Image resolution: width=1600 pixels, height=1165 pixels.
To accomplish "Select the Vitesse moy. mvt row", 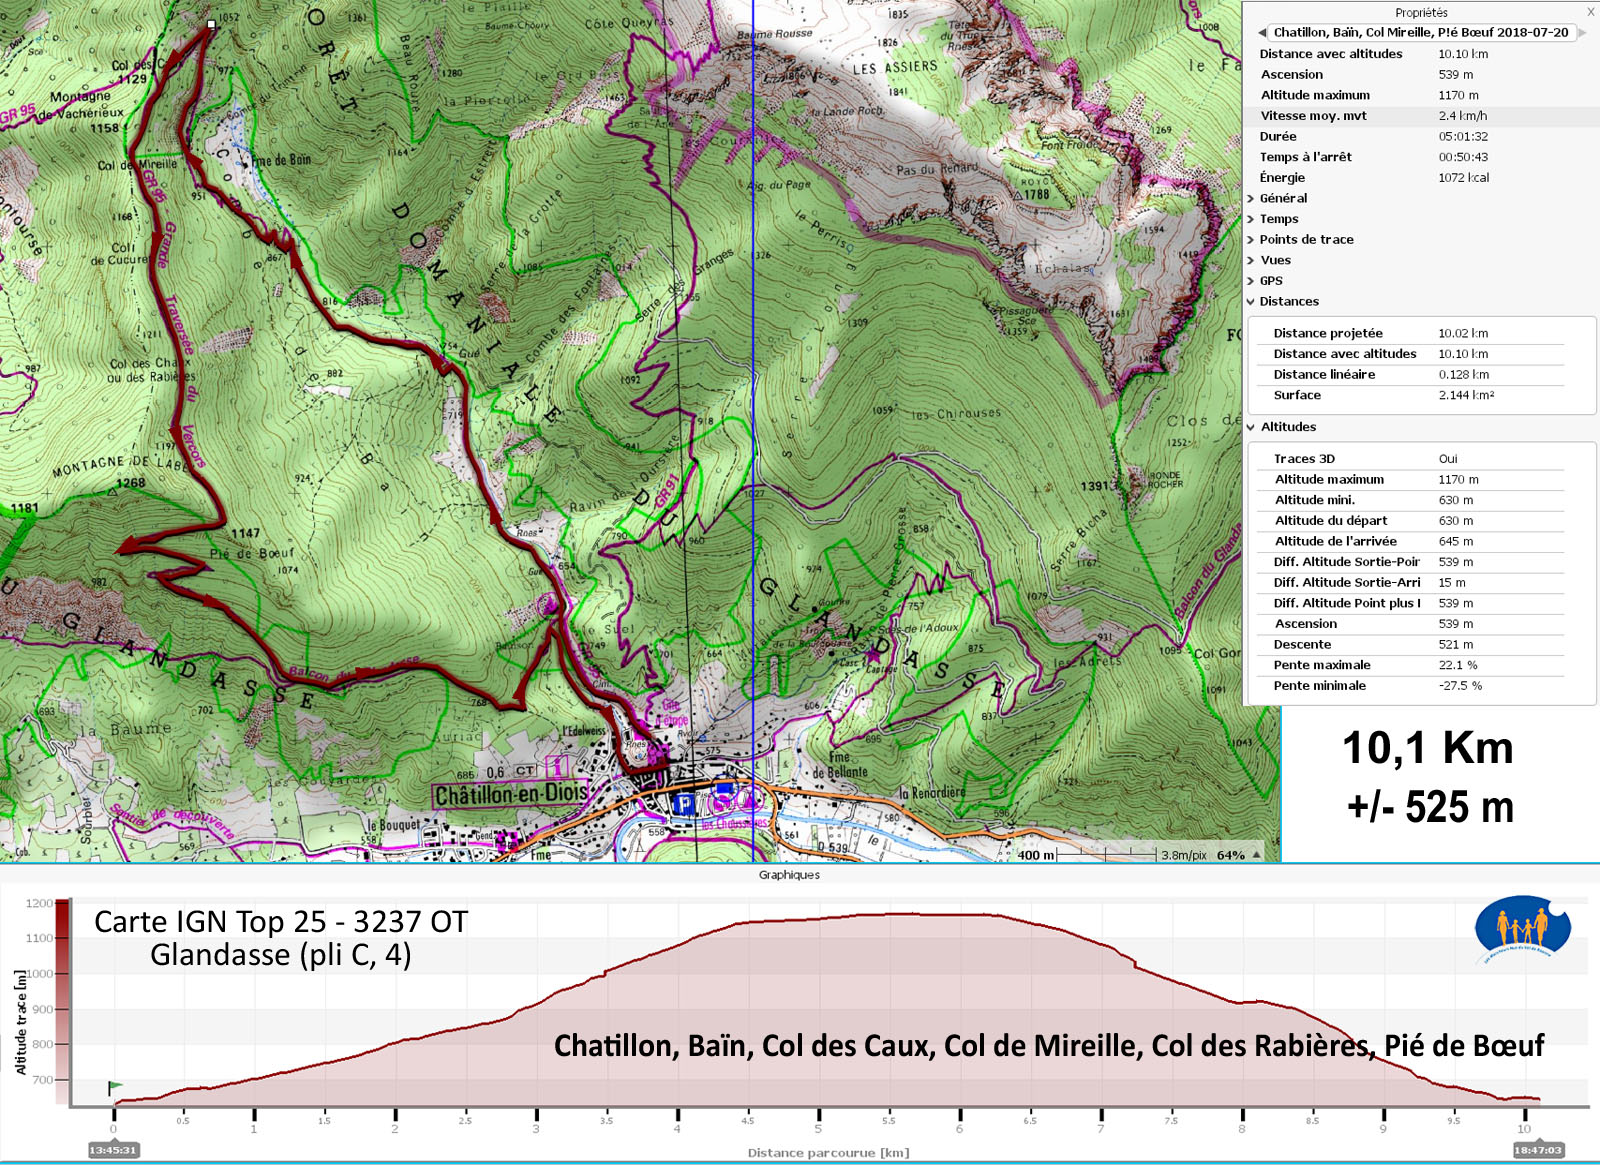I will [x=1420, y=116].
